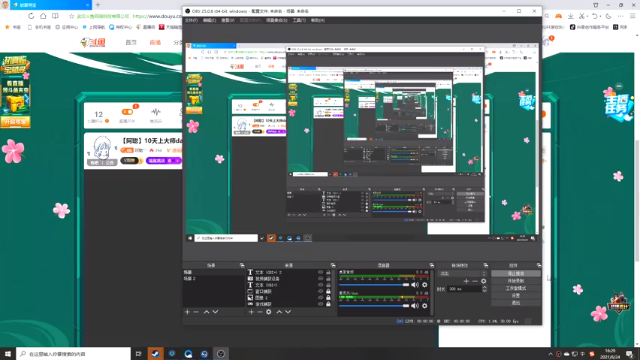Open the File menu in OBS
This screenshot has width=640, height=360.
pyautogui.click(x=191, y=20)
